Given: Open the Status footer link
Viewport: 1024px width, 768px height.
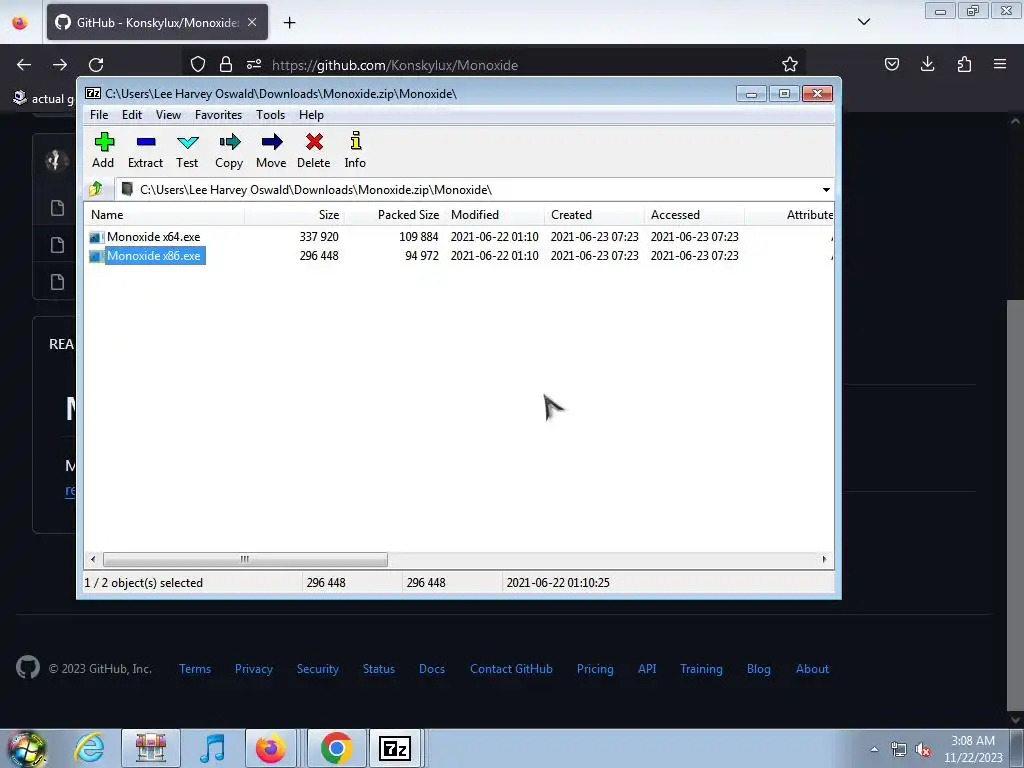Looking at the screenshot, I should click(x=379, y=669).
